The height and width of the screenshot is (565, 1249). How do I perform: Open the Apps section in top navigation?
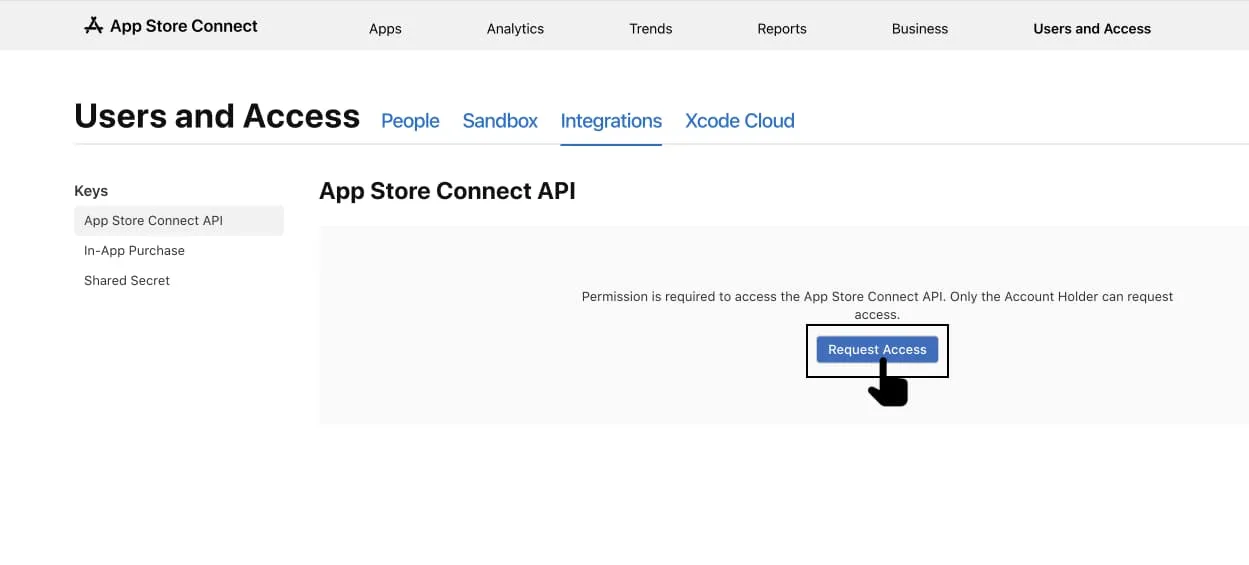(x=385, y=29)
